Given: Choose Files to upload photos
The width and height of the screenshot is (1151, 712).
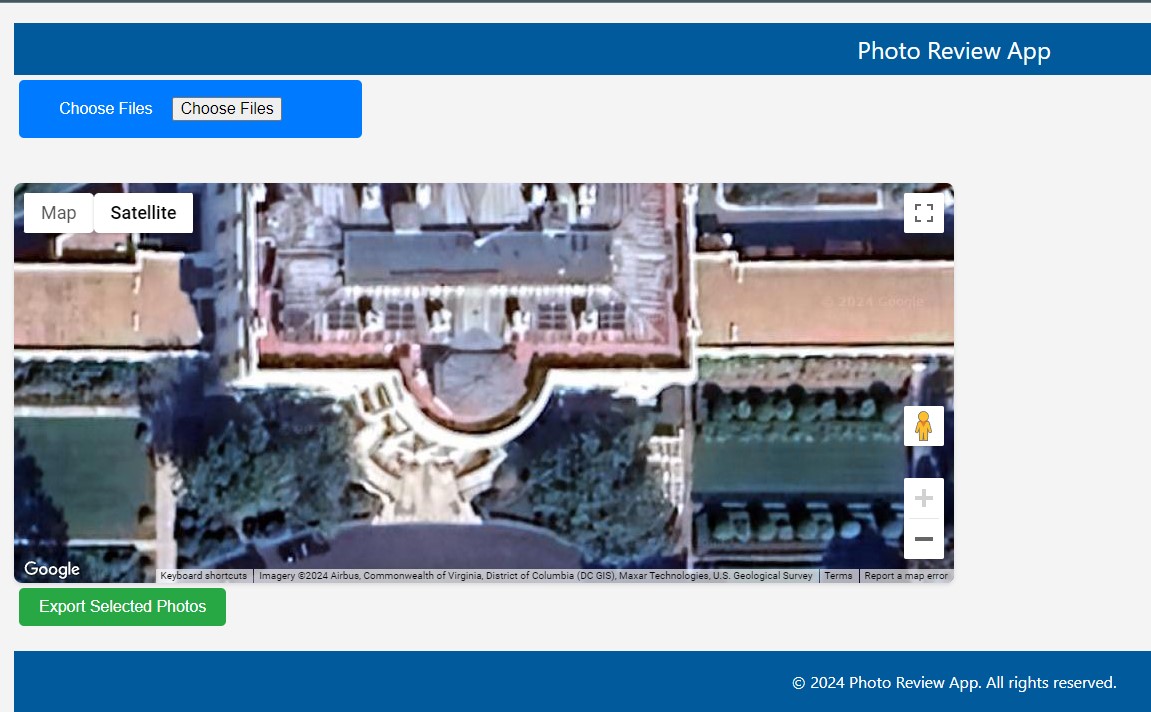Looking at the screenshot, I should 226,108.
